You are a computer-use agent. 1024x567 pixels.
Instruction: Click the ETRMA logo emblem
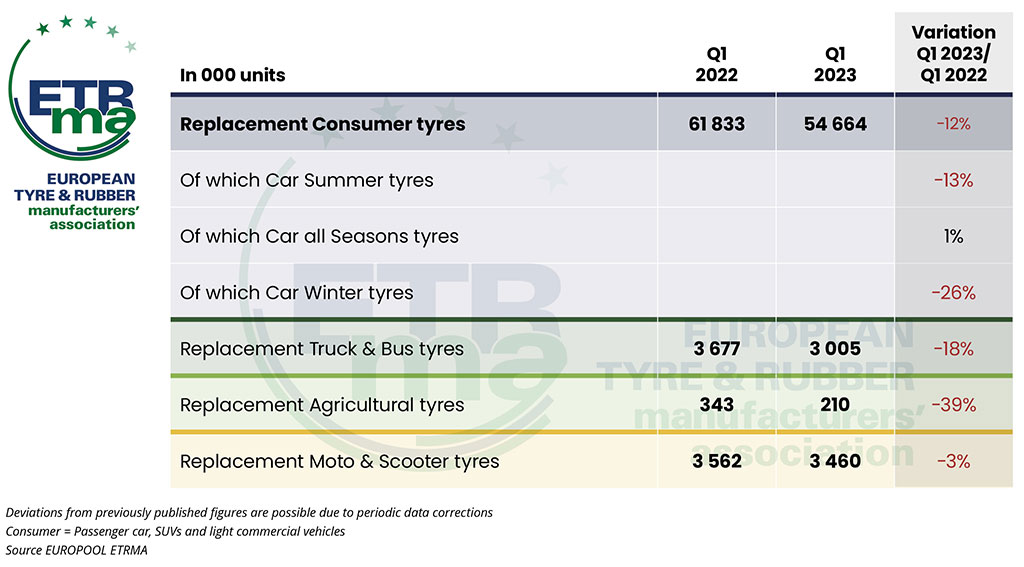point(72,88)
